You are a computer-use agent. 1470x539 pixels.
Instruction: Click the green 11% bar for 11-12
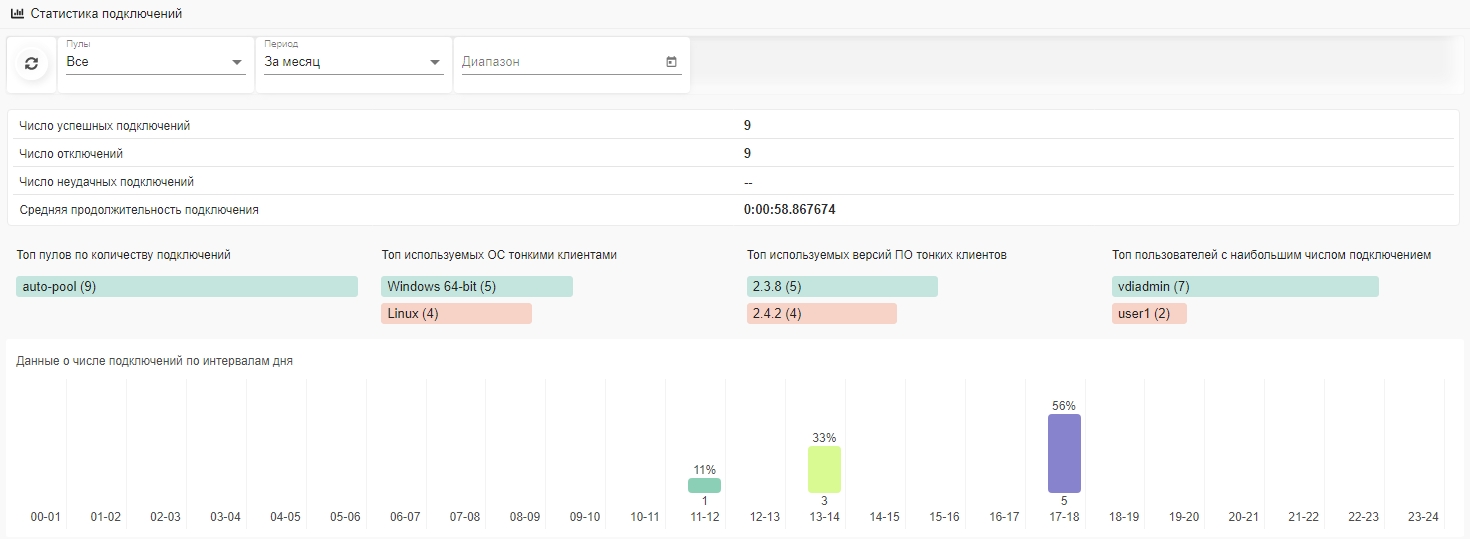click(704, 485)
